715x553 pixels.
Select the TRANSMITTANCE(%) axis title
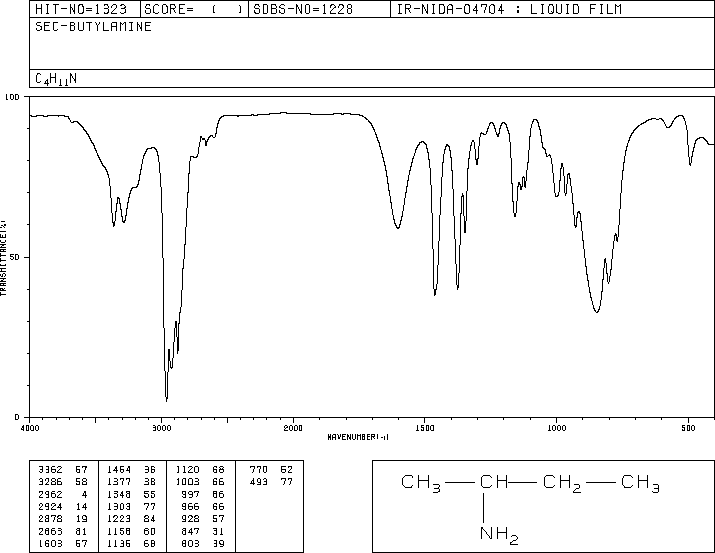(3, 258)
